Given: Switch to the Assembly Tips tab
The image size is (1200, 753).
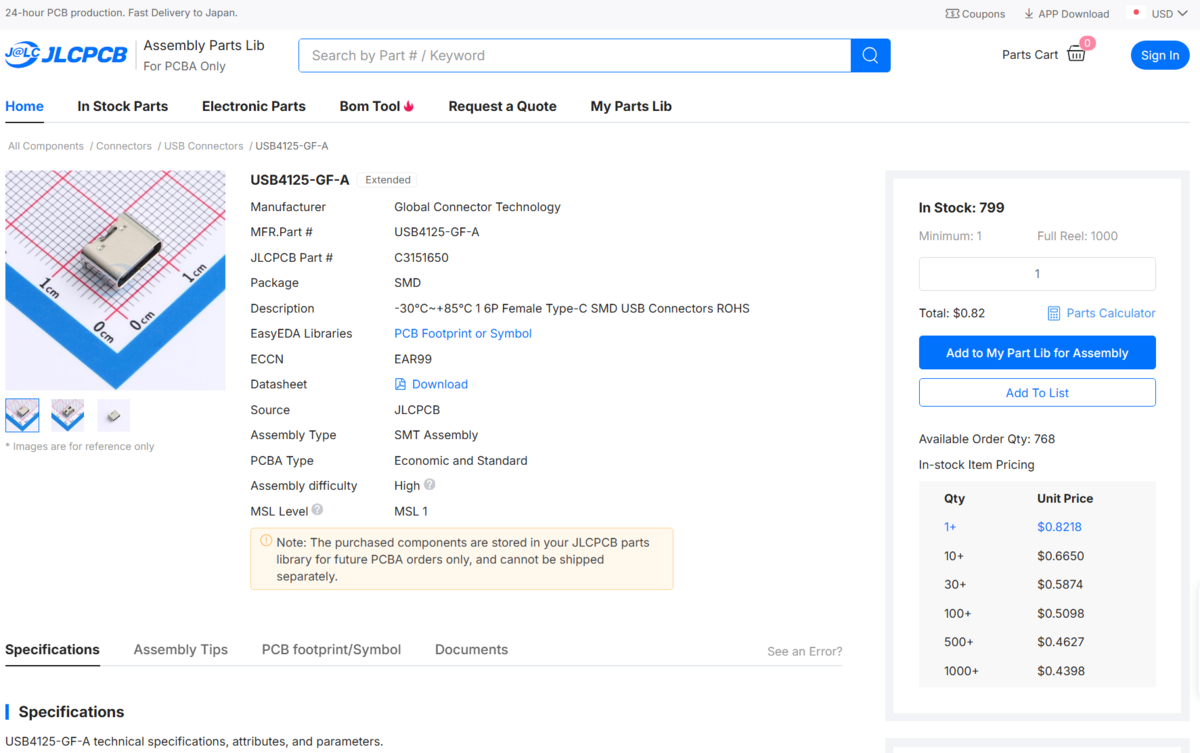Looking at the screenshot, I should [181, 649].
